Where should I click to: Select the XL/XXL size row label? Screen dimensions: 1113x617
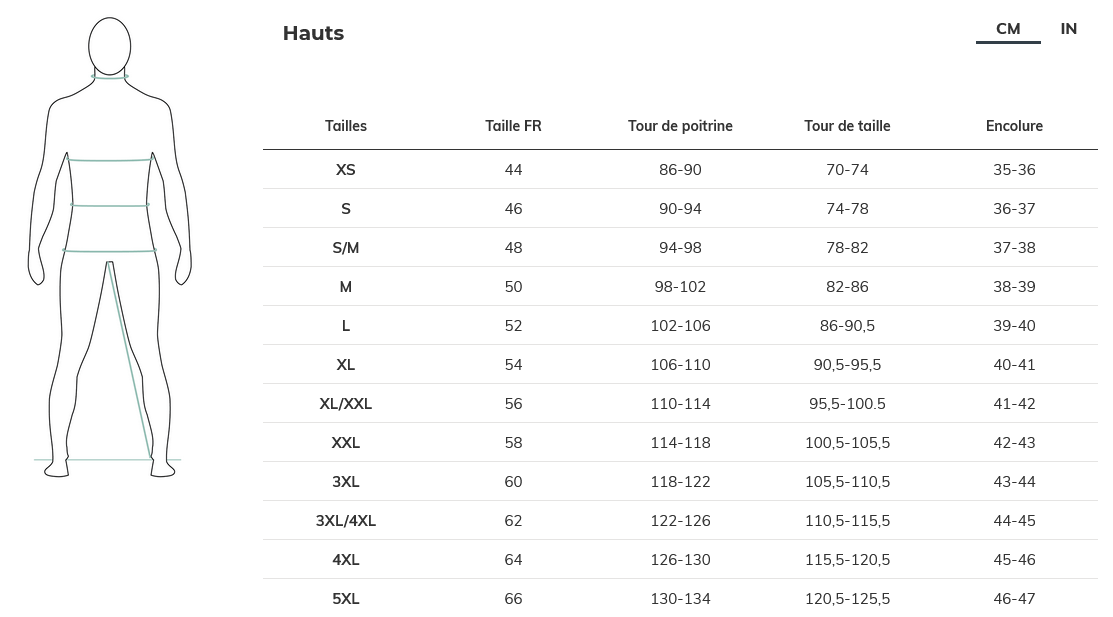pos(346,404)
